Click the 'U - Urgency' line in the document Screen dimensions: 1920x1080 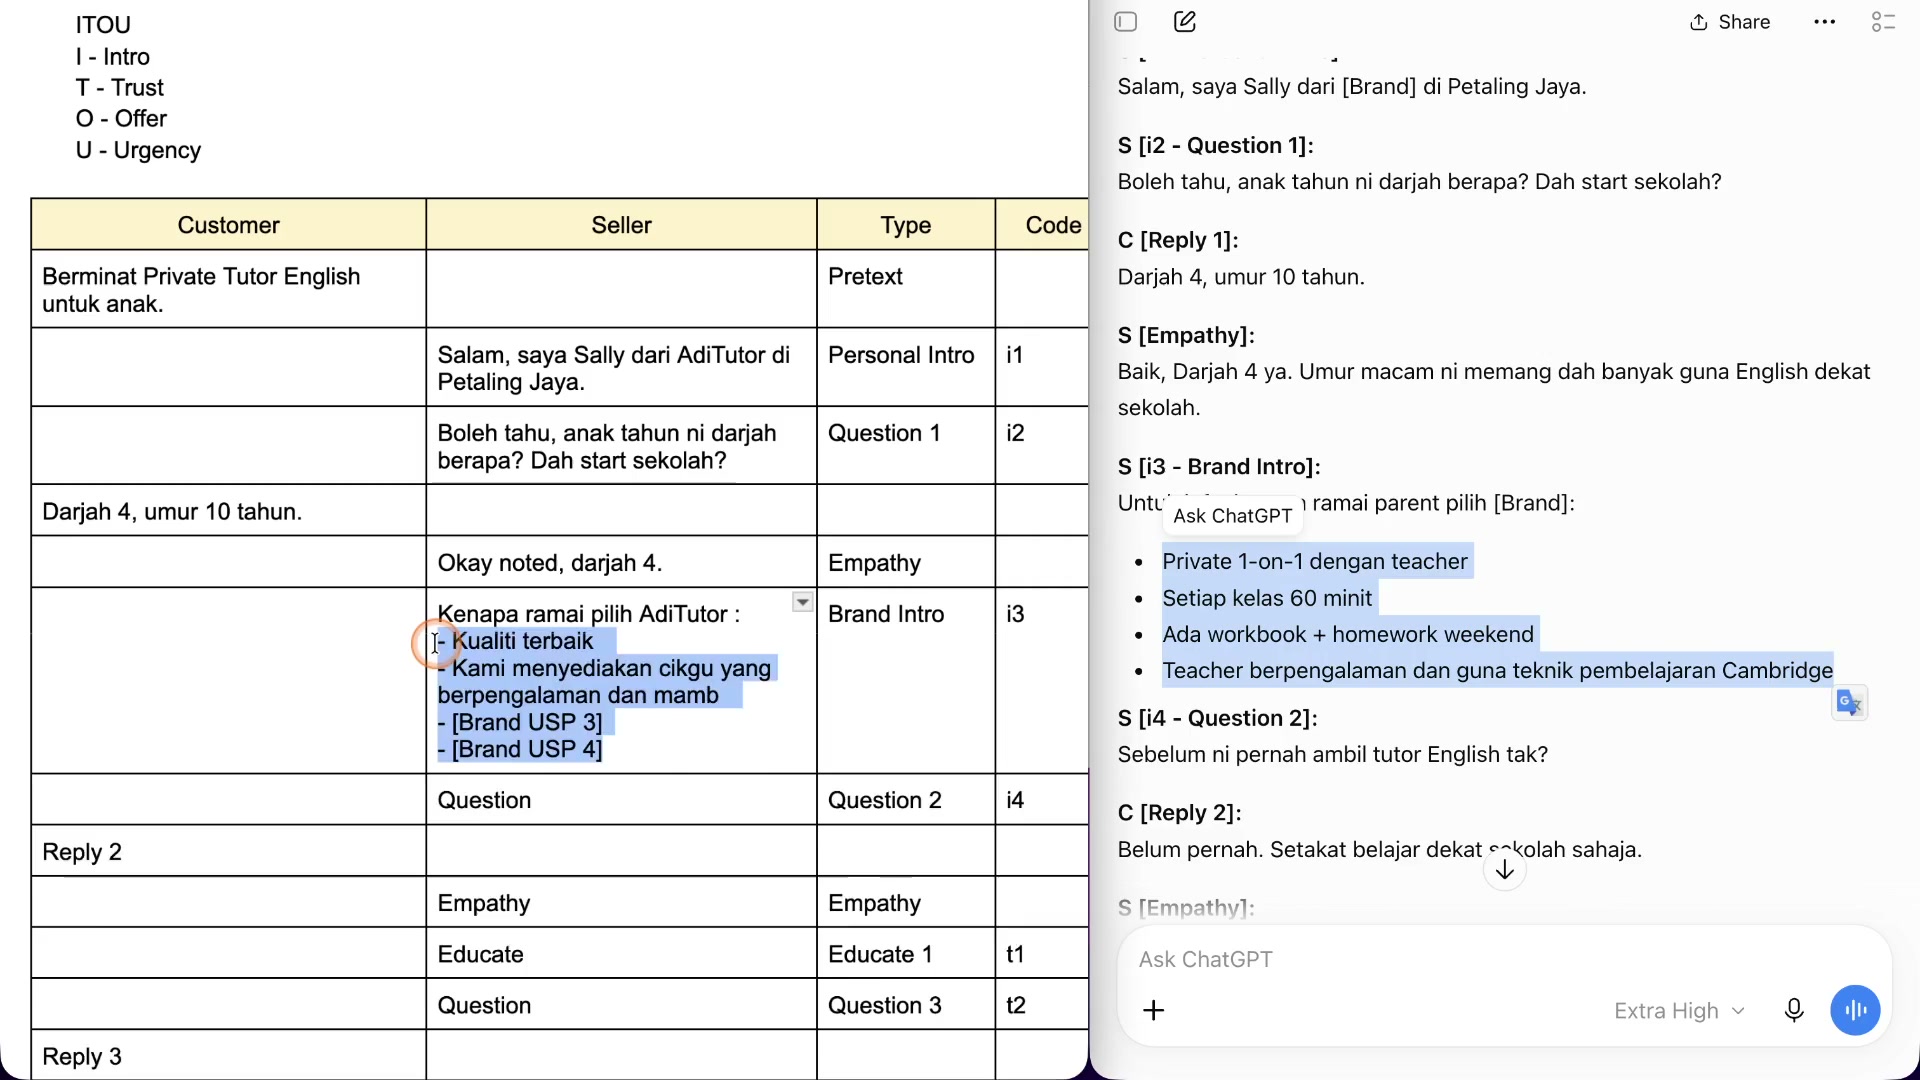pos(138,150)
